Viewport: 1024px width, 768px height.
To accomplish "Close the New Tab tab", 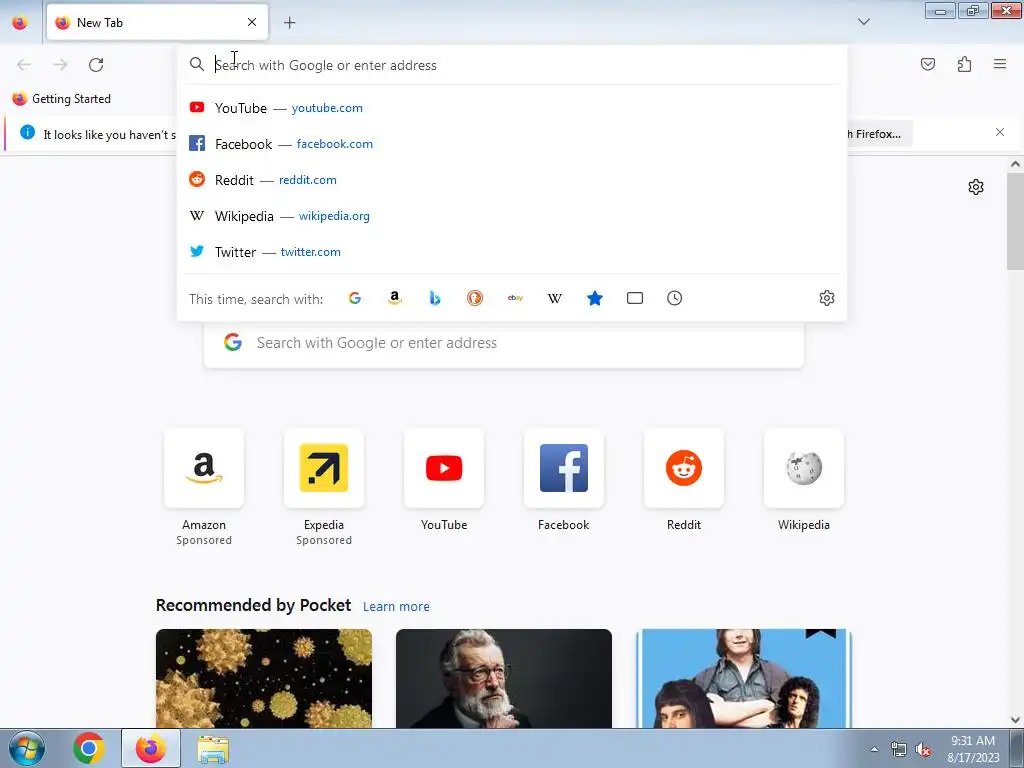I will (252, 22).
